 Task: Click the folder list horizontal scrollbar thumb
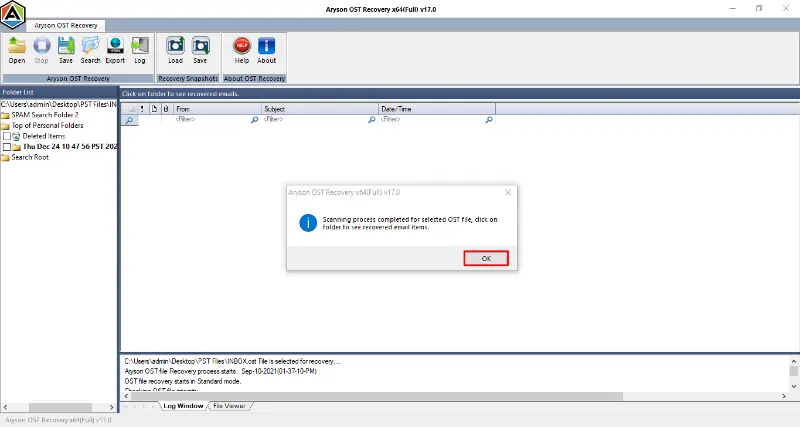click(x=60, y=407)
